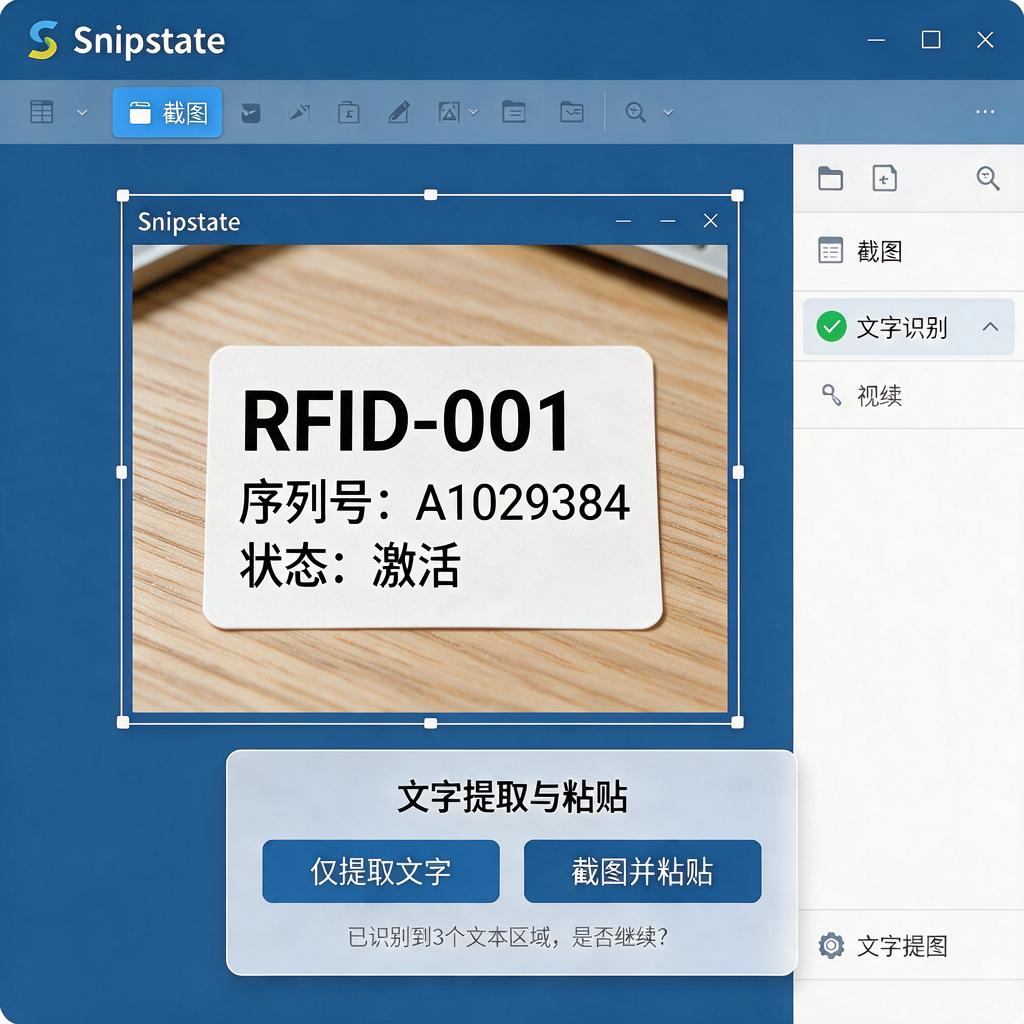Viewport: 1024px width, 1024px height.
Task: Select the 文字识别 side panel item
Action: (908, 327)
